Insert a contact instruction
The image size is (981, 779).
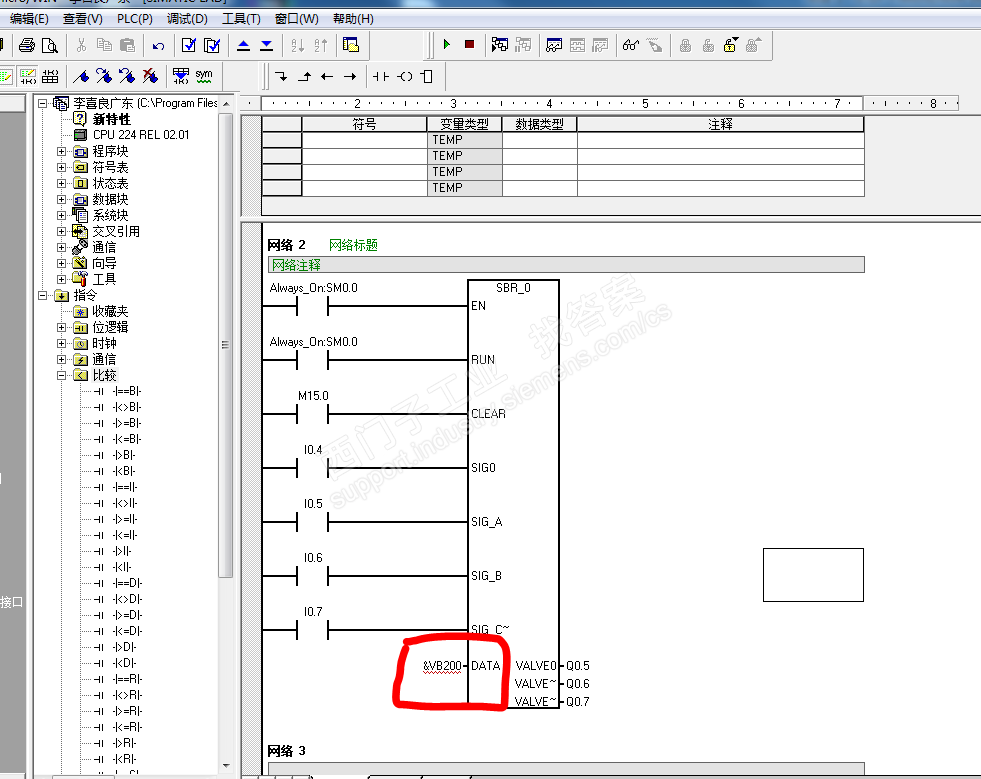click(380, 76)
